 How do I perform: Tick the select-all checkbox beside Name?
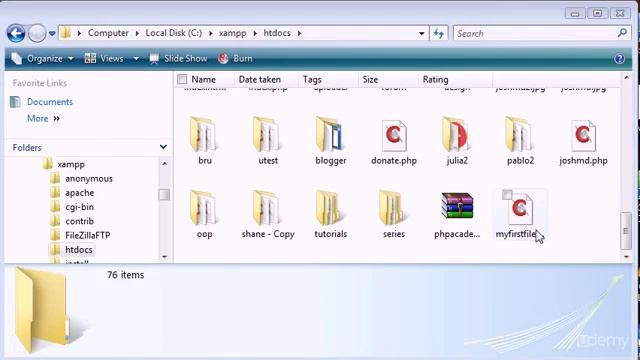(x=182, y=79)
